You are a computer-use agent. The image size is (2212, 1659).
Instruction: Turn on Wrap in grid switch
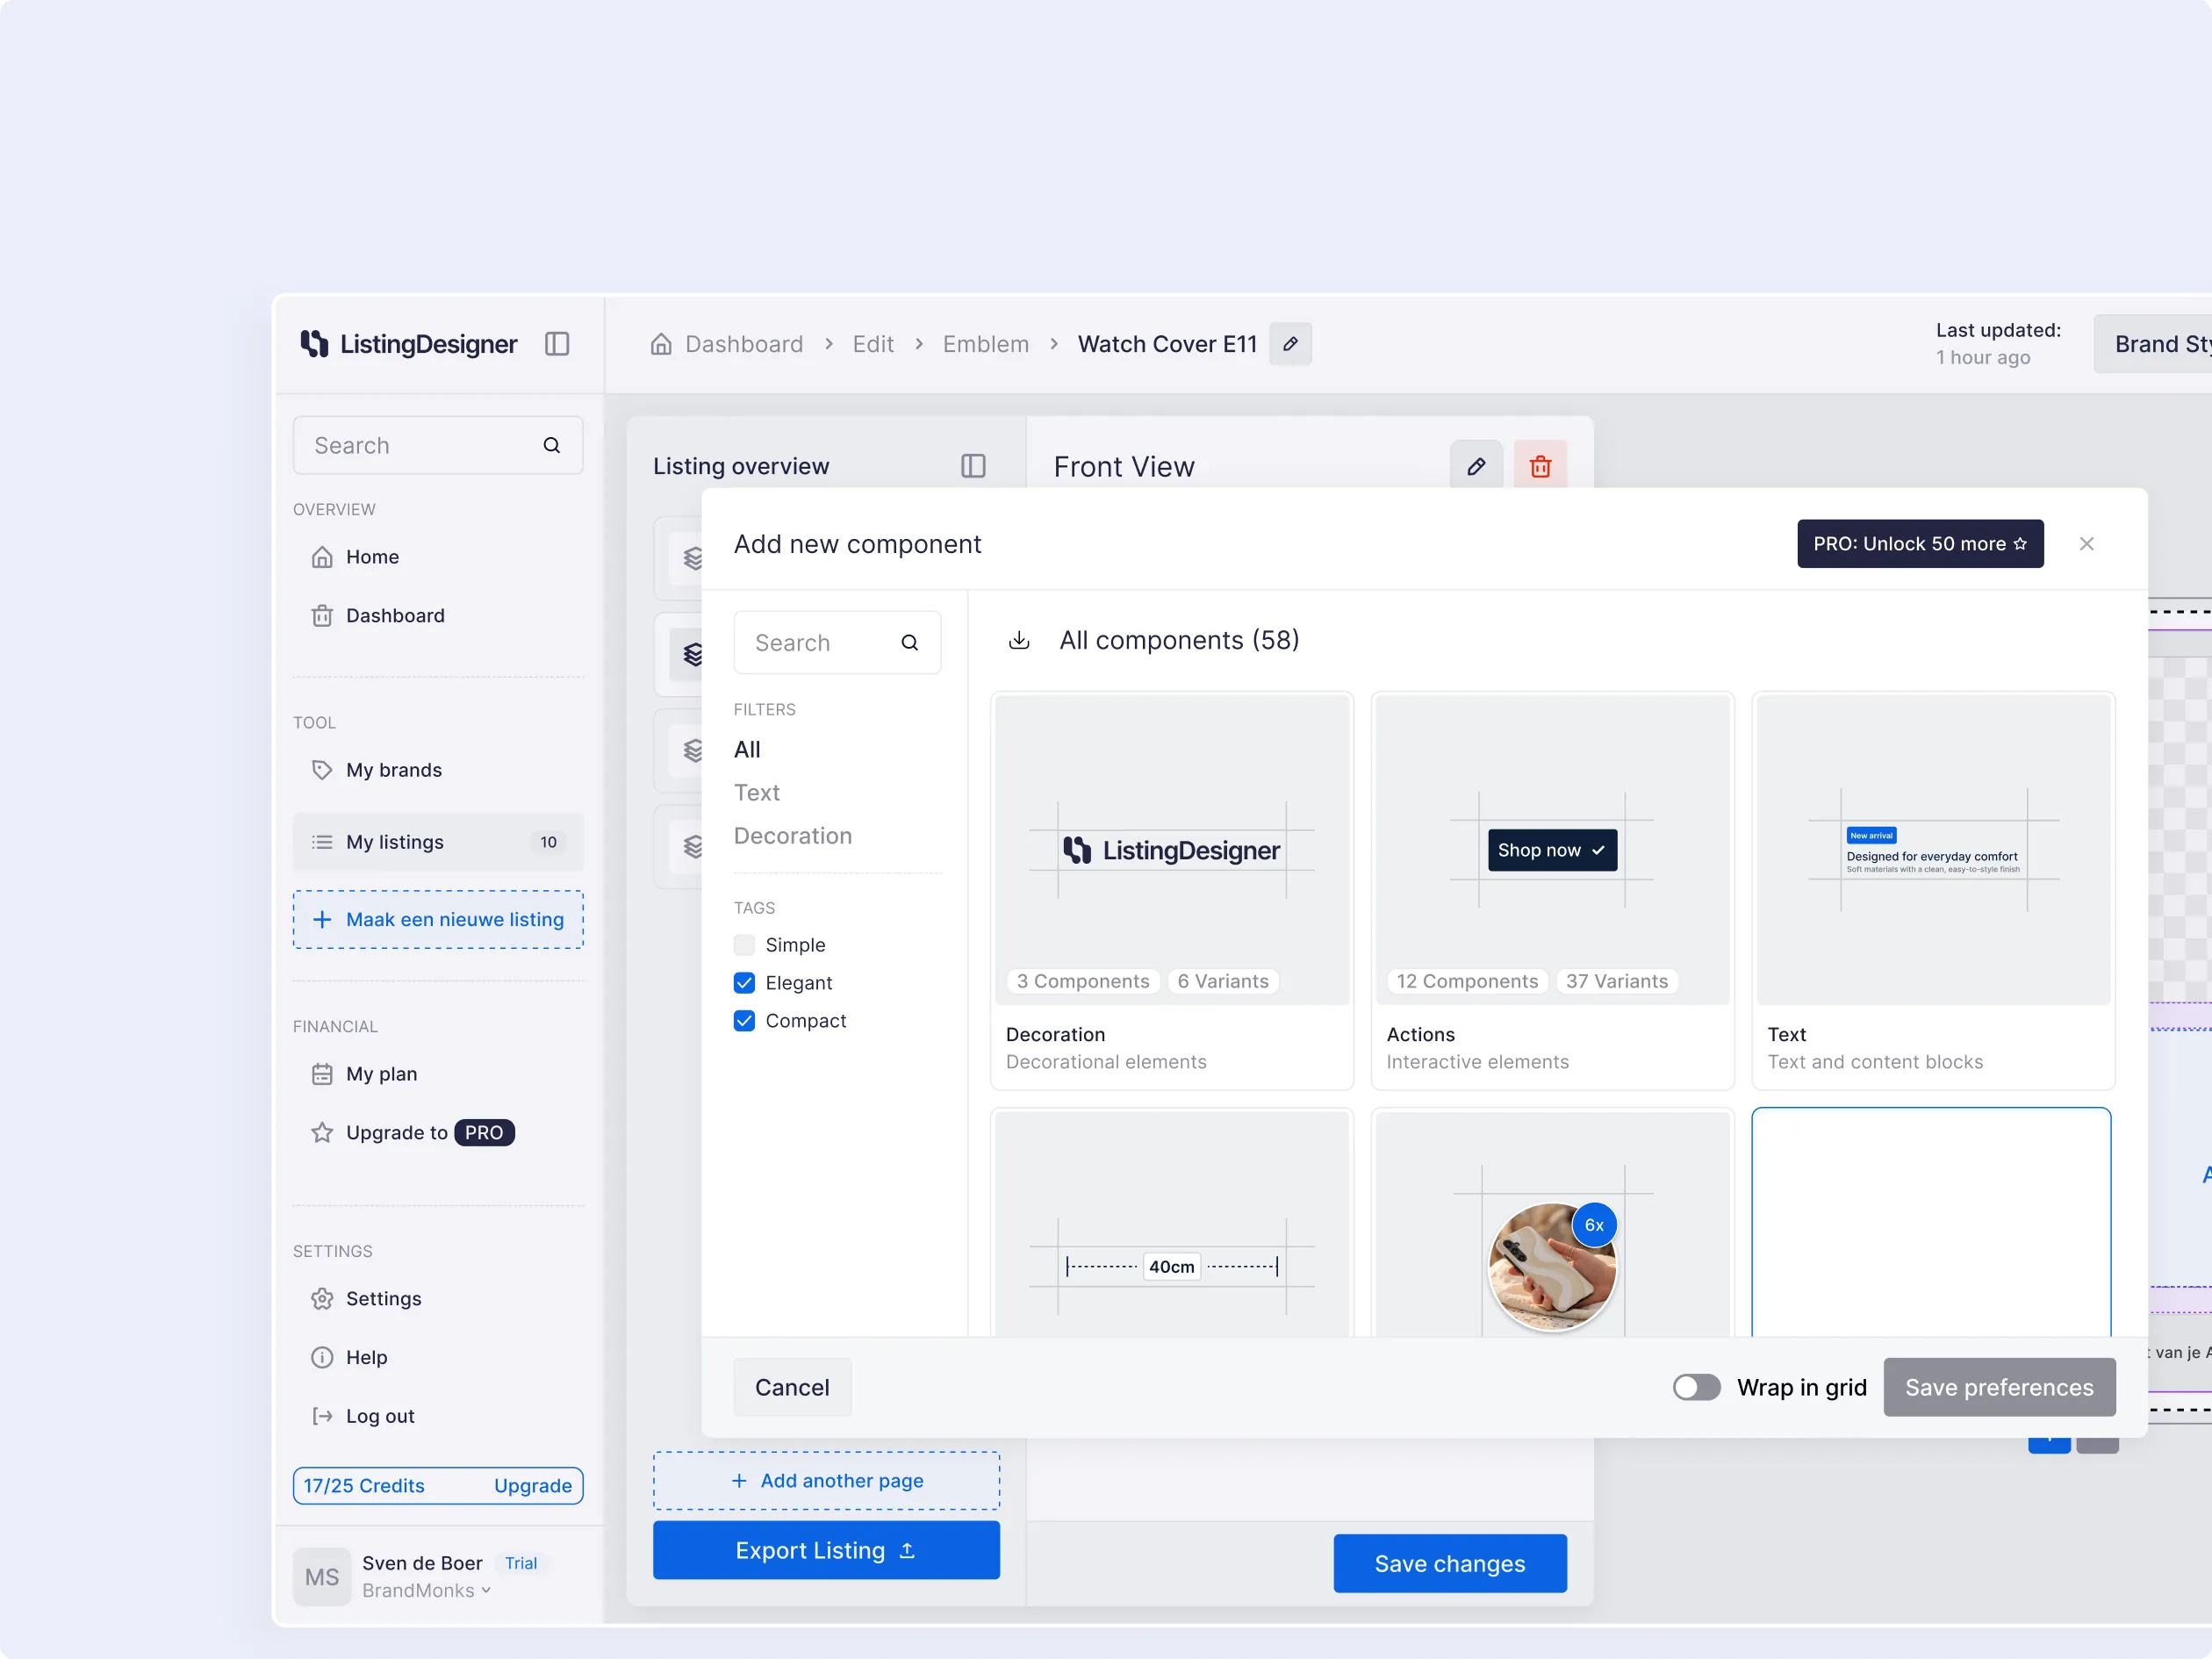[1696, 1387]
